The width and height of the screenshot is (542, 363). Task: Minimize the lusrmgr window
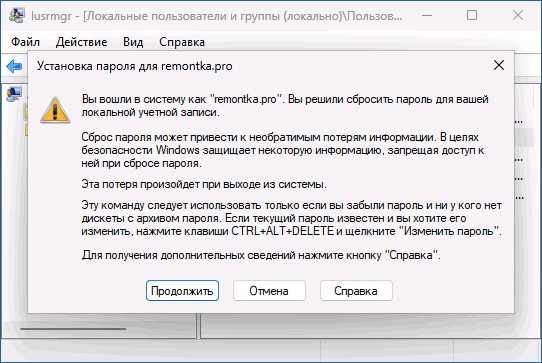(x=427, y=16)
